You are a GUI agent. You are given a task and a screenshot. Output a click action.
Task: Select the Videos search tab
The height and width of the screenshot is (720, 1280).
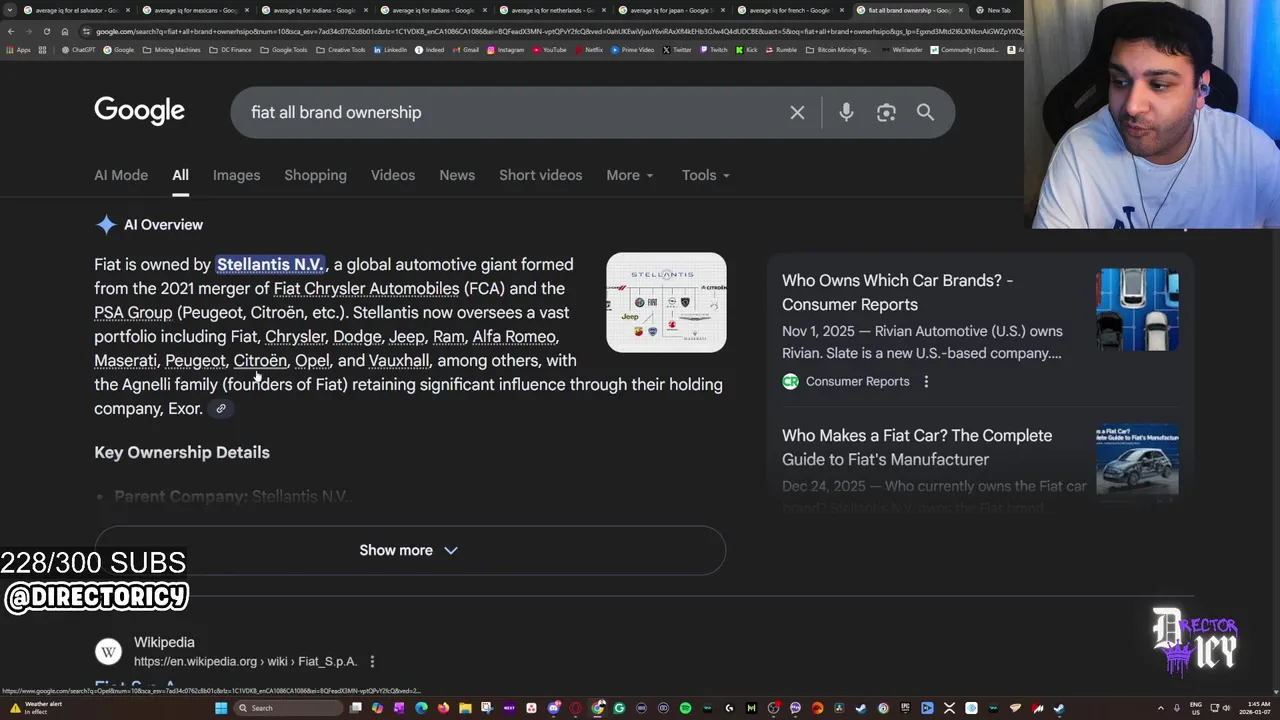(x=393, y=175)
